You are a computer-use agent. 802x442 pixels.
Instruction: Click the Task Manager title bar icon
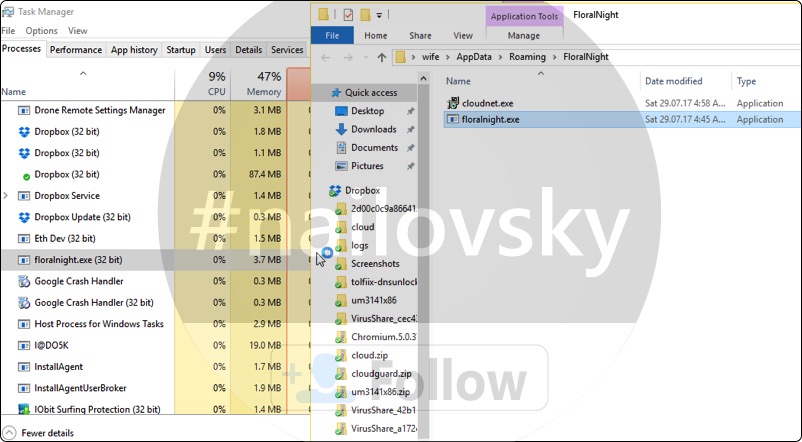[8, 11]
